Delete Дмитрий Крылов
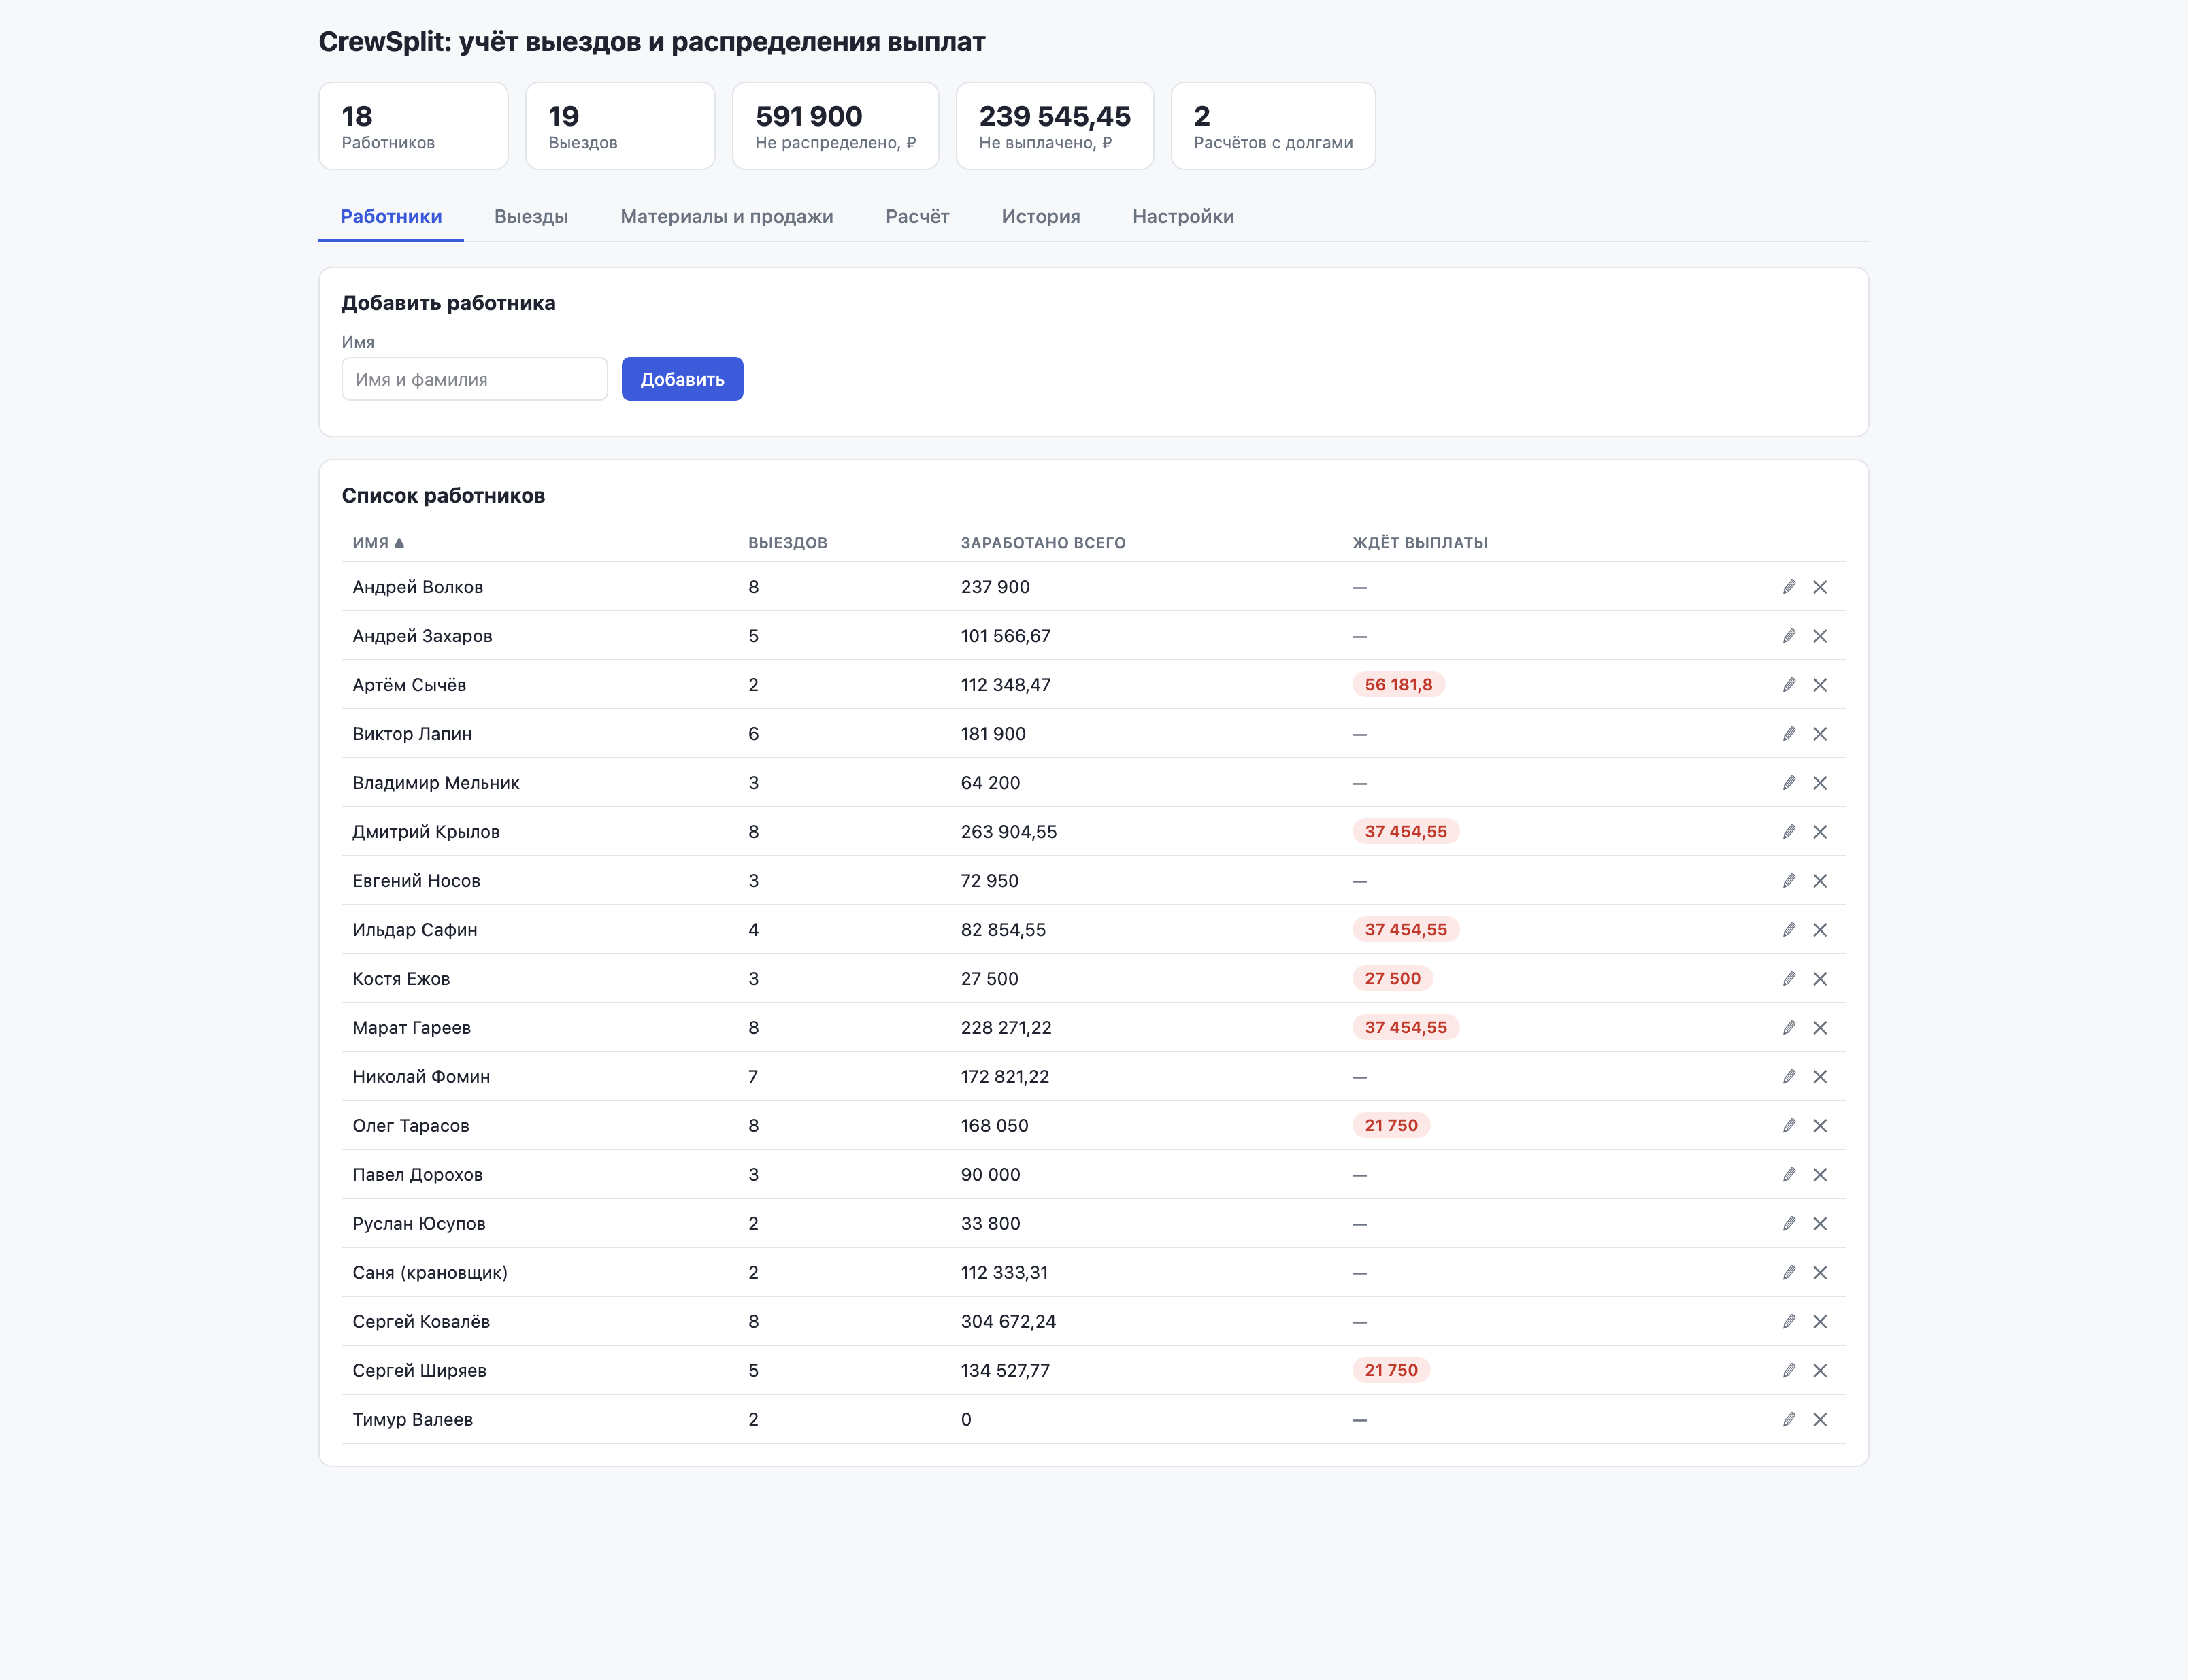 1820,832
